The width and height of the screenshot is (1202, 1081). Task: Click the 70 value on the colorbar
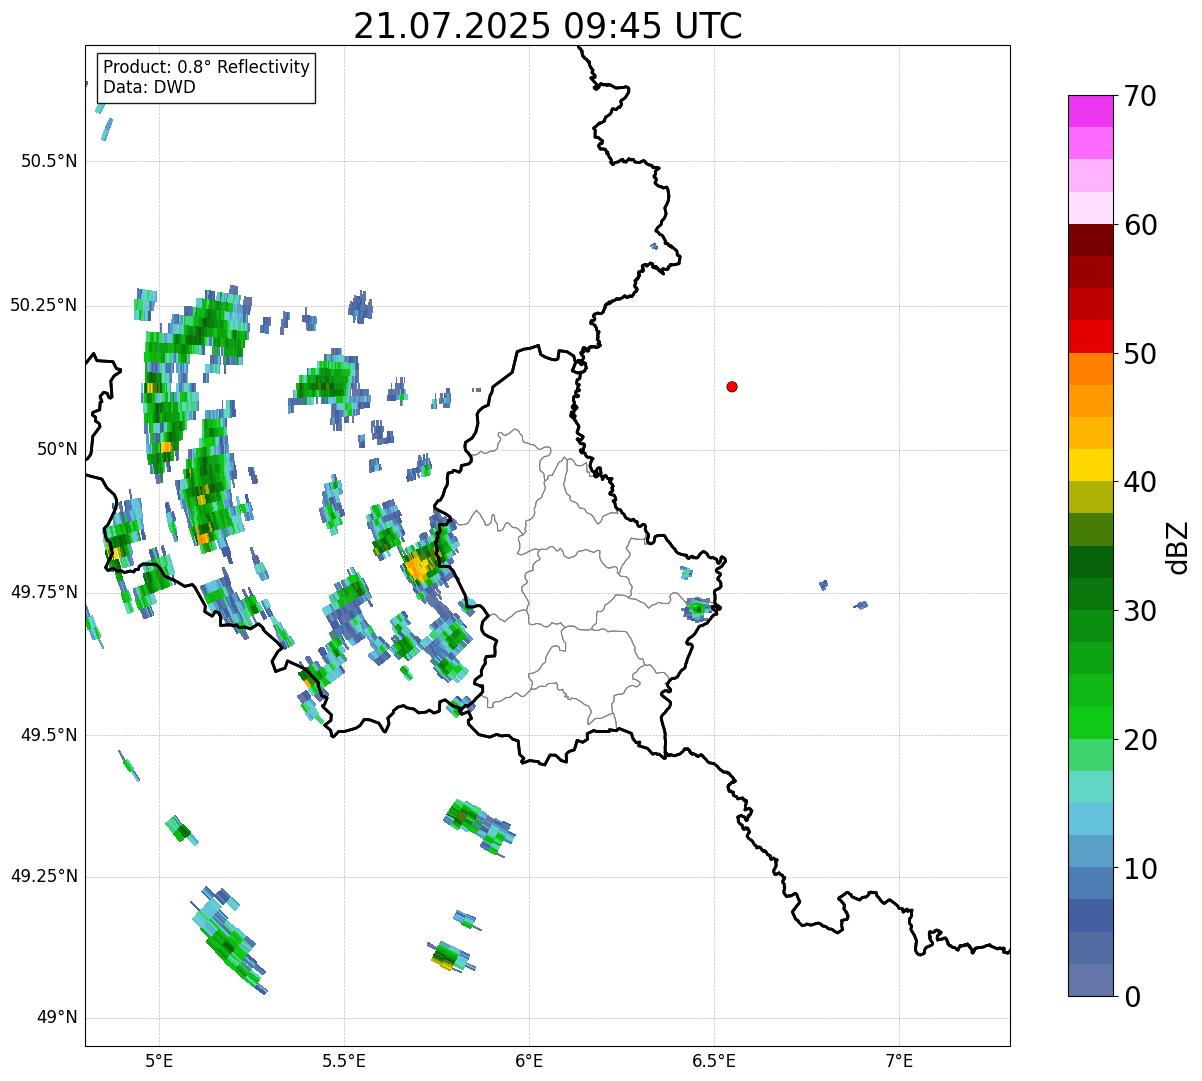(x=1140, y=96)
